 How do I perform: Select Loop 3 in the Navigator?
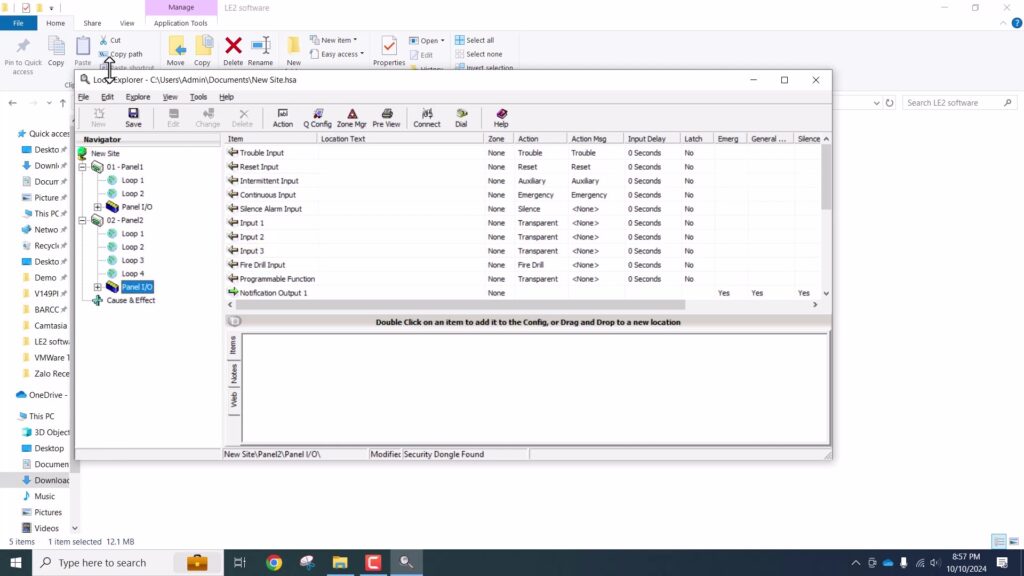pyautogui.click(x=132, y=260)
